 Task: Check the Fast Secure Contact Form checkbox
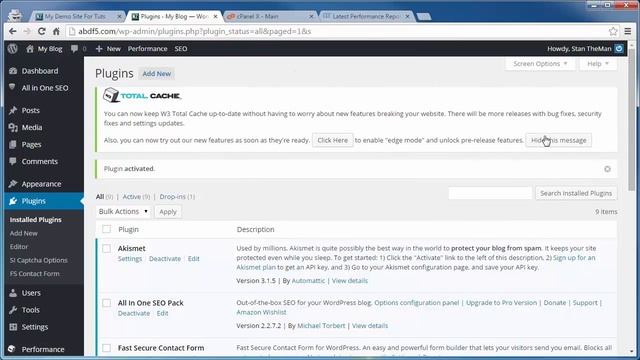(x=107, y=348)
